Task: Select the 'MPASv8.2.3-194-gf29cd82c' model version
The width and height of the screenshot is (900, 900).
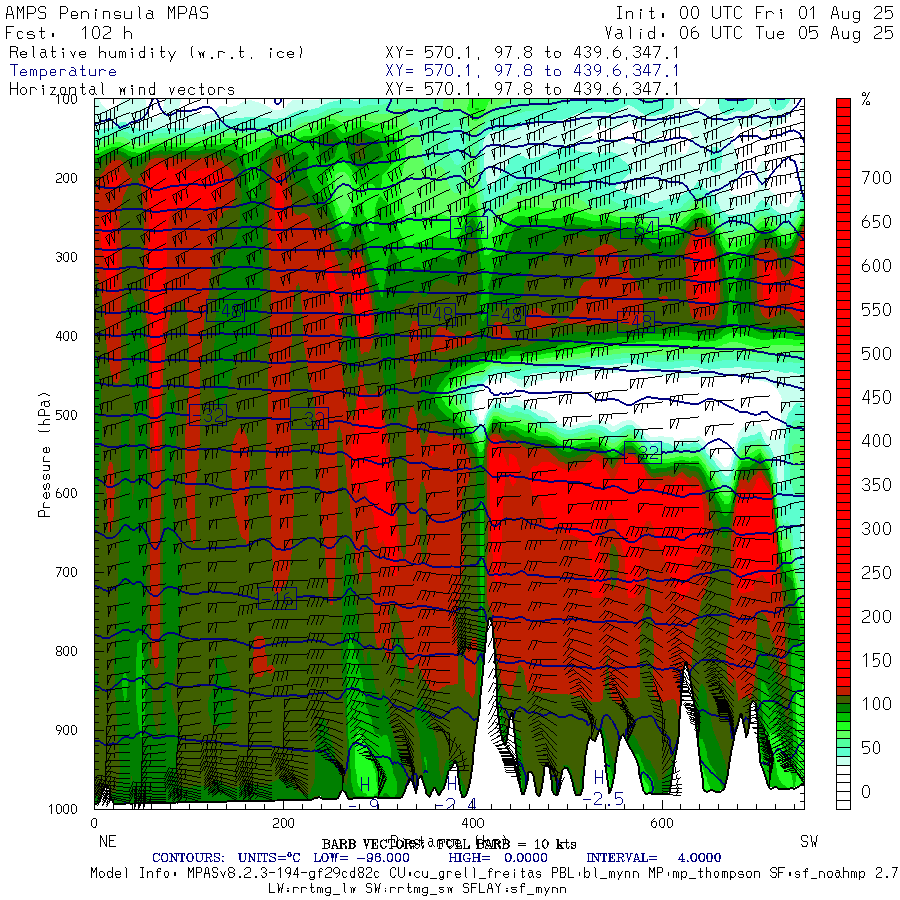Action: click(284, 874)
